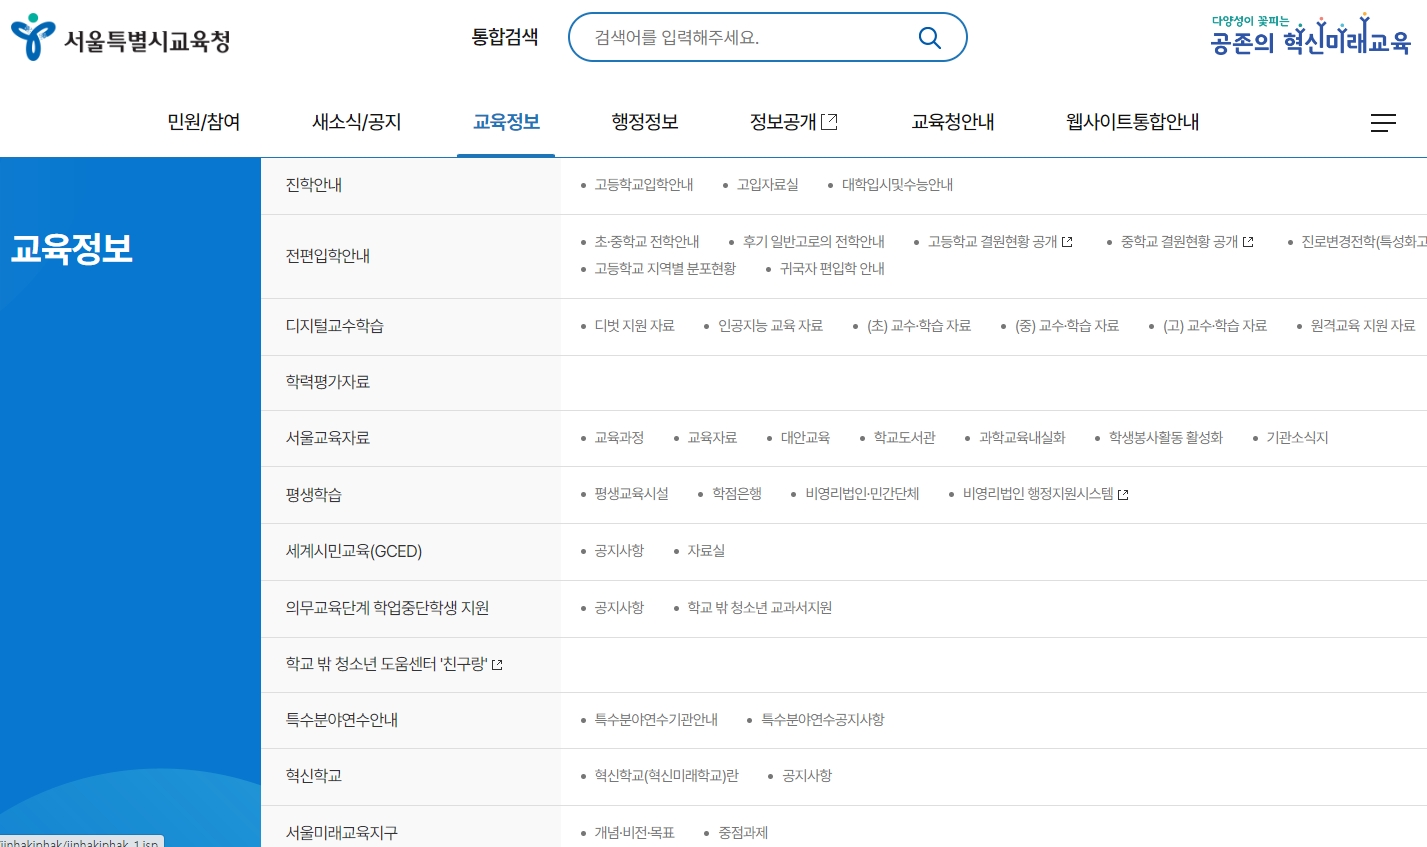The image size is (1427, 847).
Task: Select the 교육정보 menu tab
Action: [506, 122]
